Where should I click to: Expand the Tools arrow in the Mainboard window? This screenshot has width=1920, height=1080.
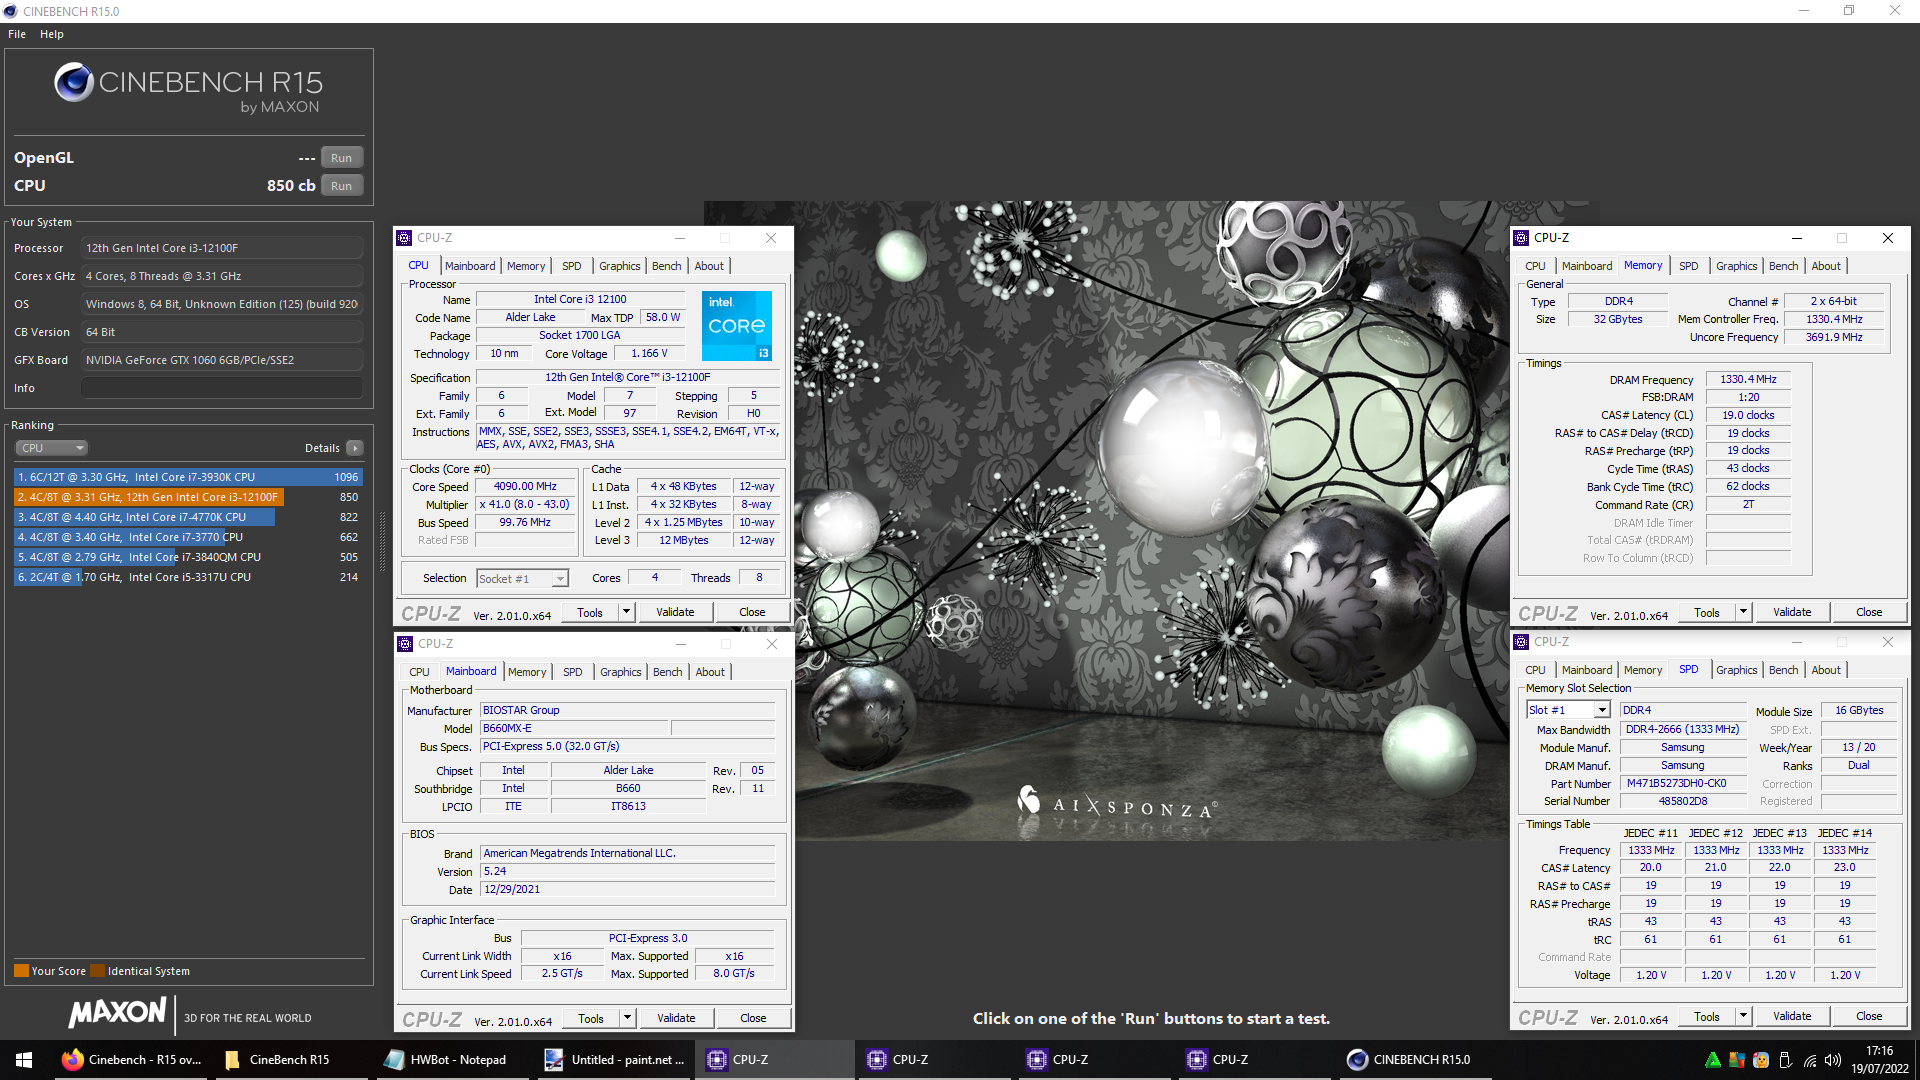[627, 1018]
